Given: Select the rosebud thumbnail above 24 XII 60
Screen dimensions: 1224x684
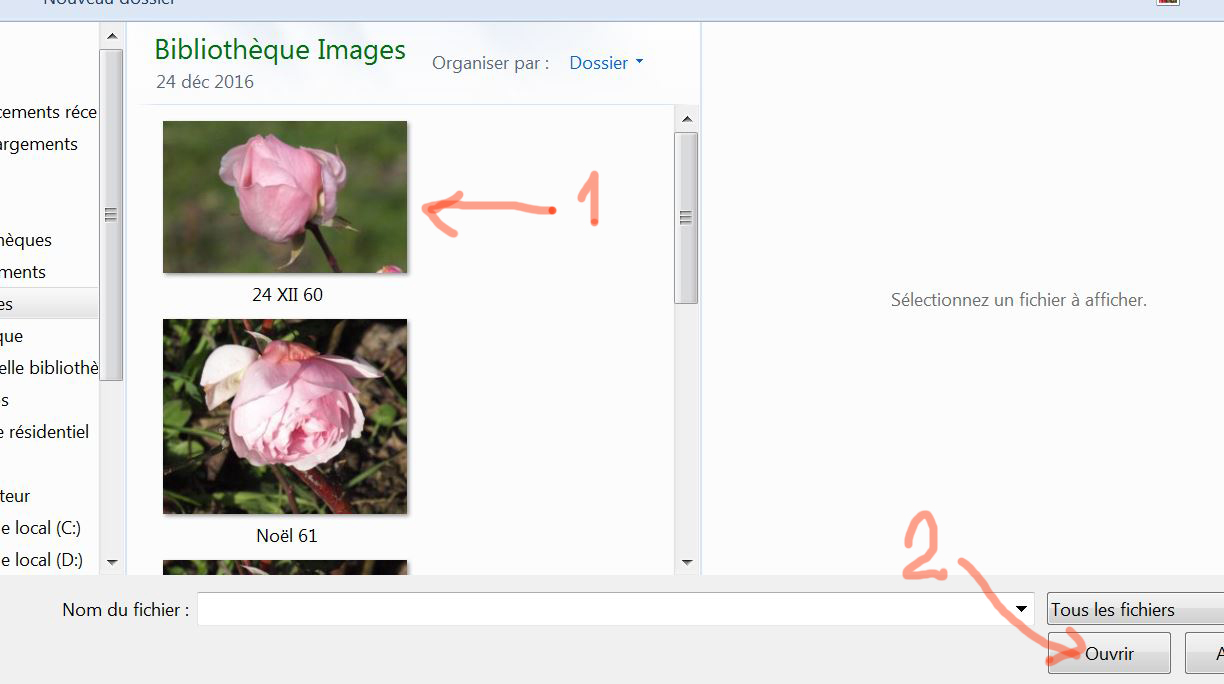Looking at the screenshot, I should [x=285, y=196].
